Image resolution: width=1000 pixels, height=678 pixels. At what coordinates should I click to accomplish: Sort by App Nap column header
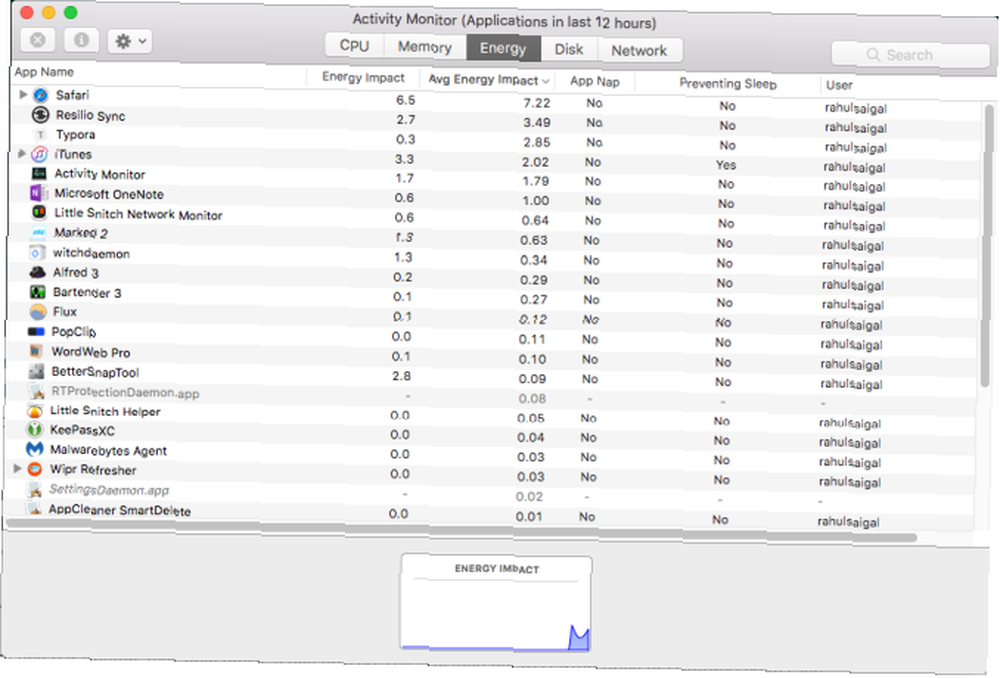click(594, 81)
